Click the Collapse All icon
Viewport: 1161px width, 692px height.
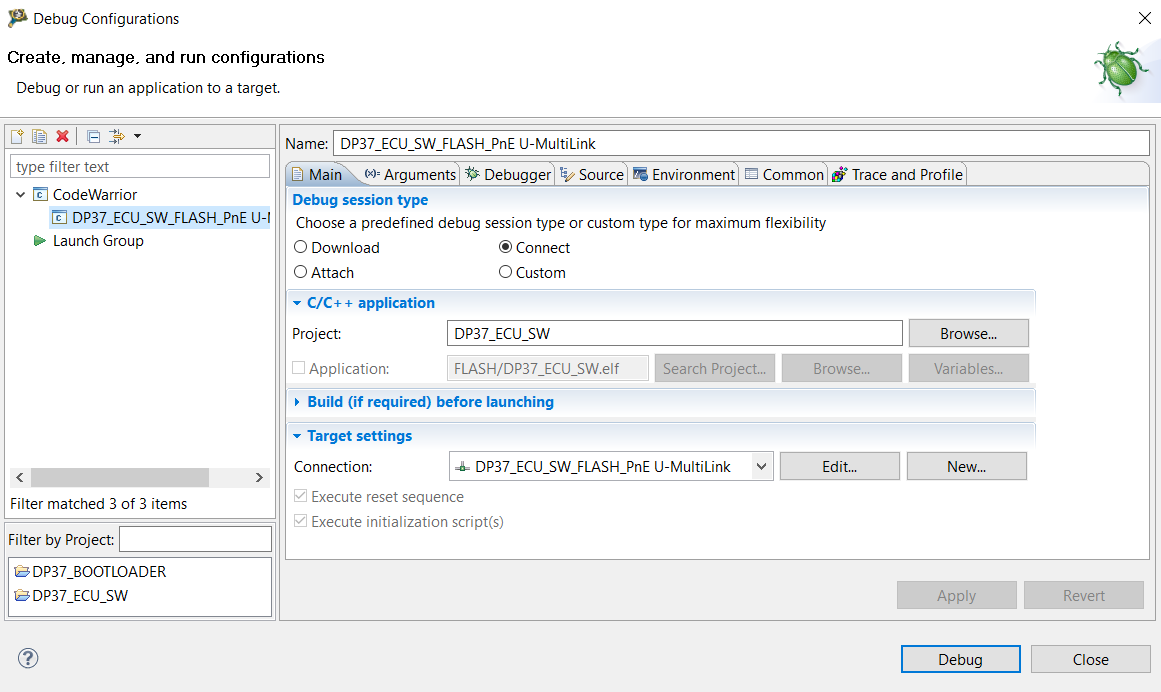93,136
